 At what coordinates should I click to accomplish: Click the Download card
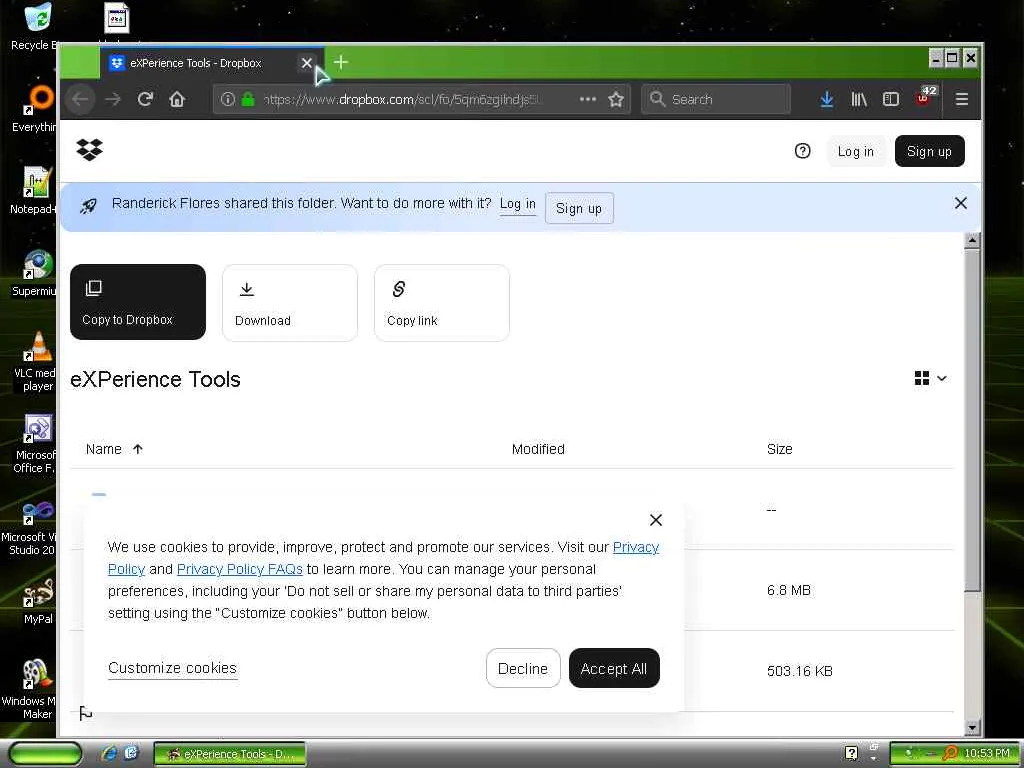coord(290,302)
